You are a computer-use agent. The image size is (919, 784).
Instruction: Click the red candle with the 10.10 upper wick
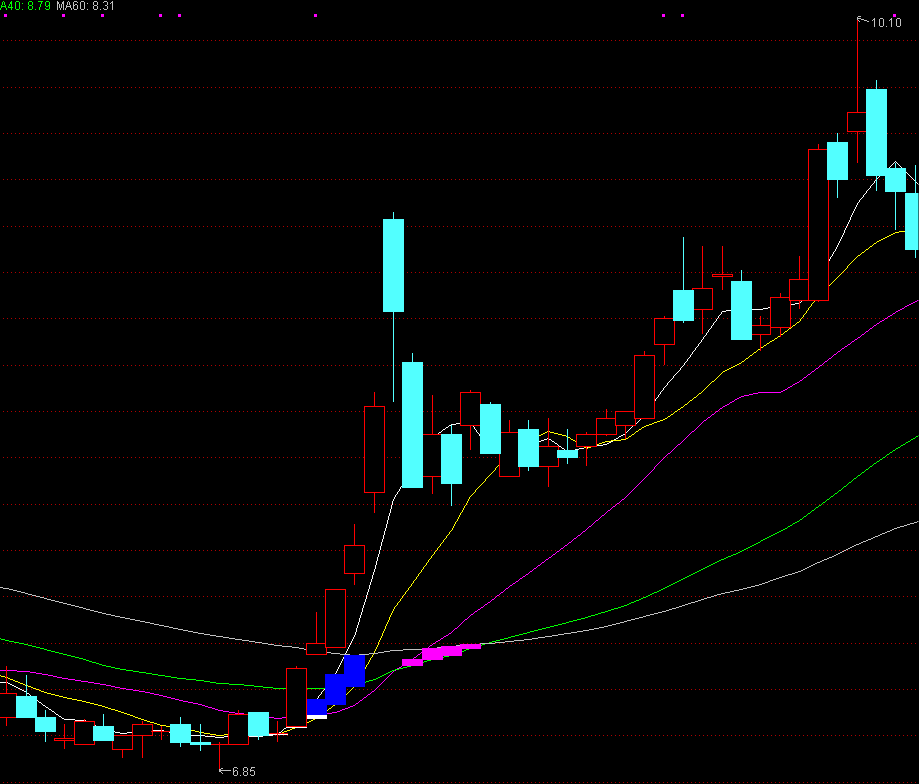pyautogui.click(x=857, y=121)
